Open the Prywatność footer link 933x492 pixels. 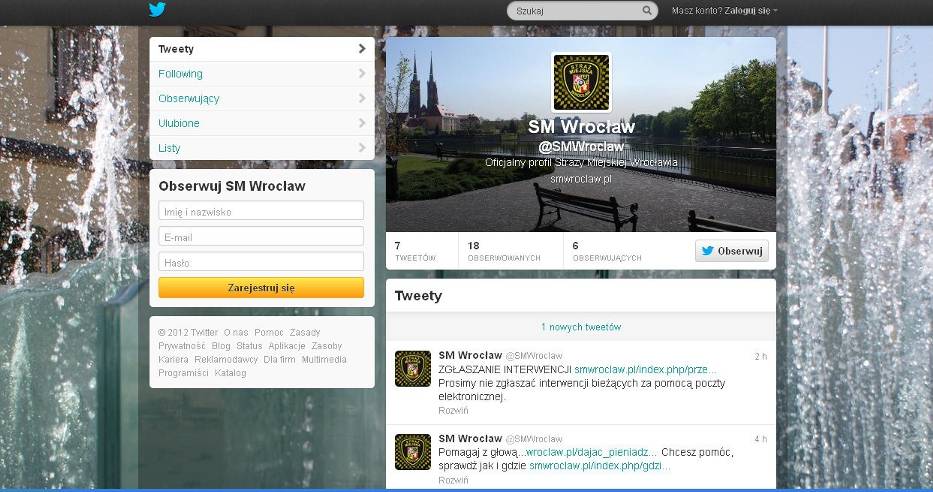coord(181,346)
